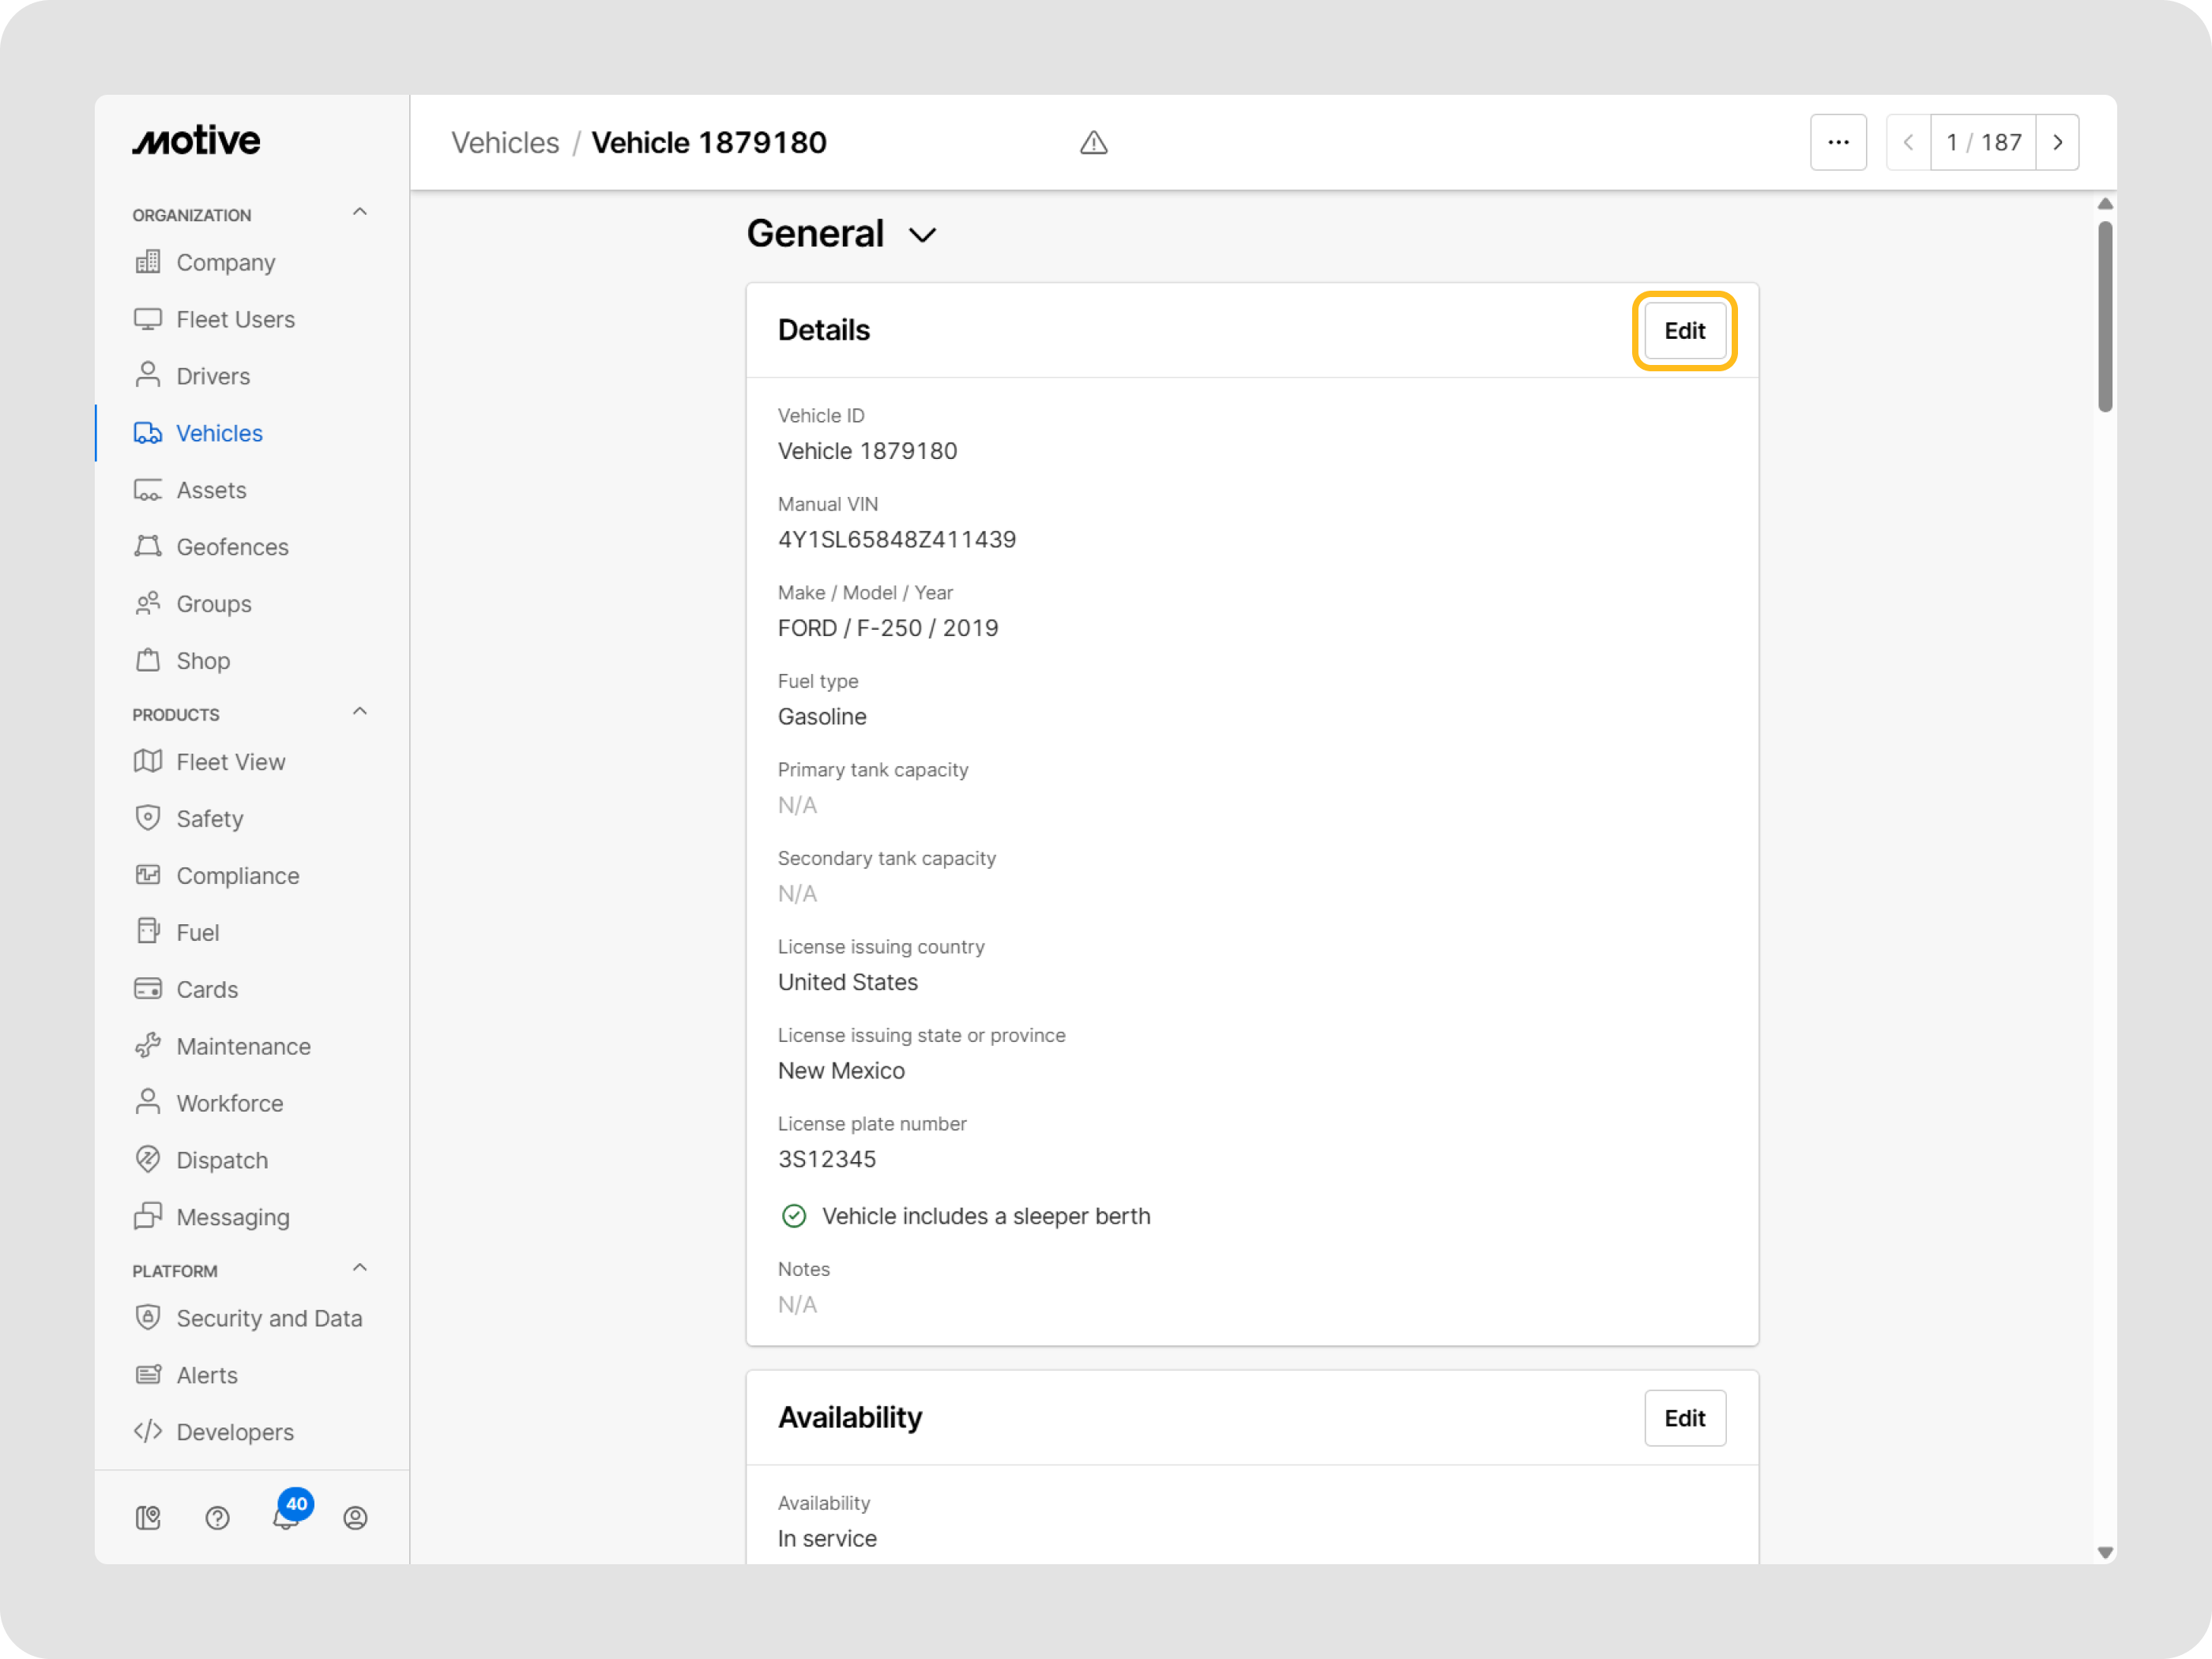Open the help question mark icon

point(217,1518)
